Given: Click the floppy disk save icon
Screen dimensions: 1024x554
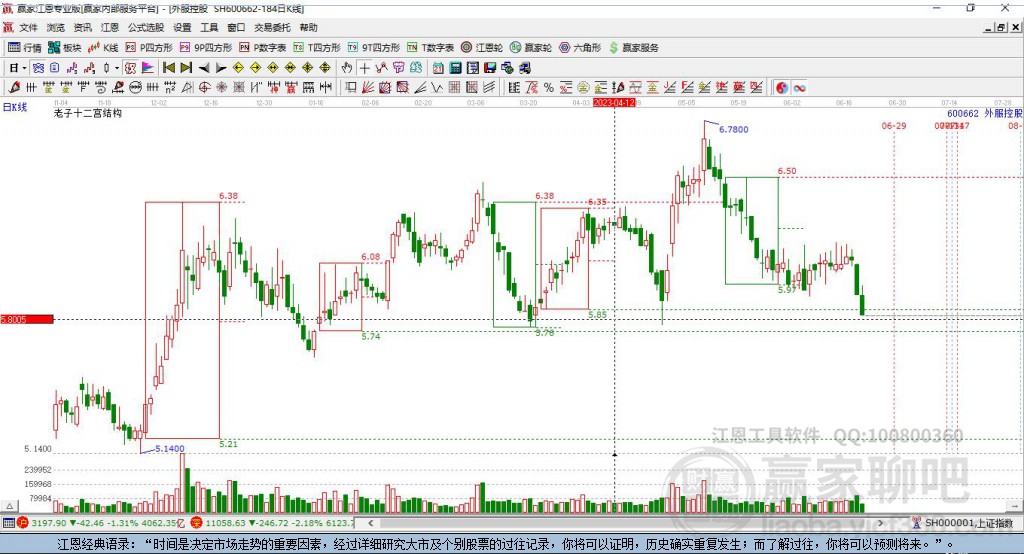Looking at the screenshot, I should pos(490,68).
